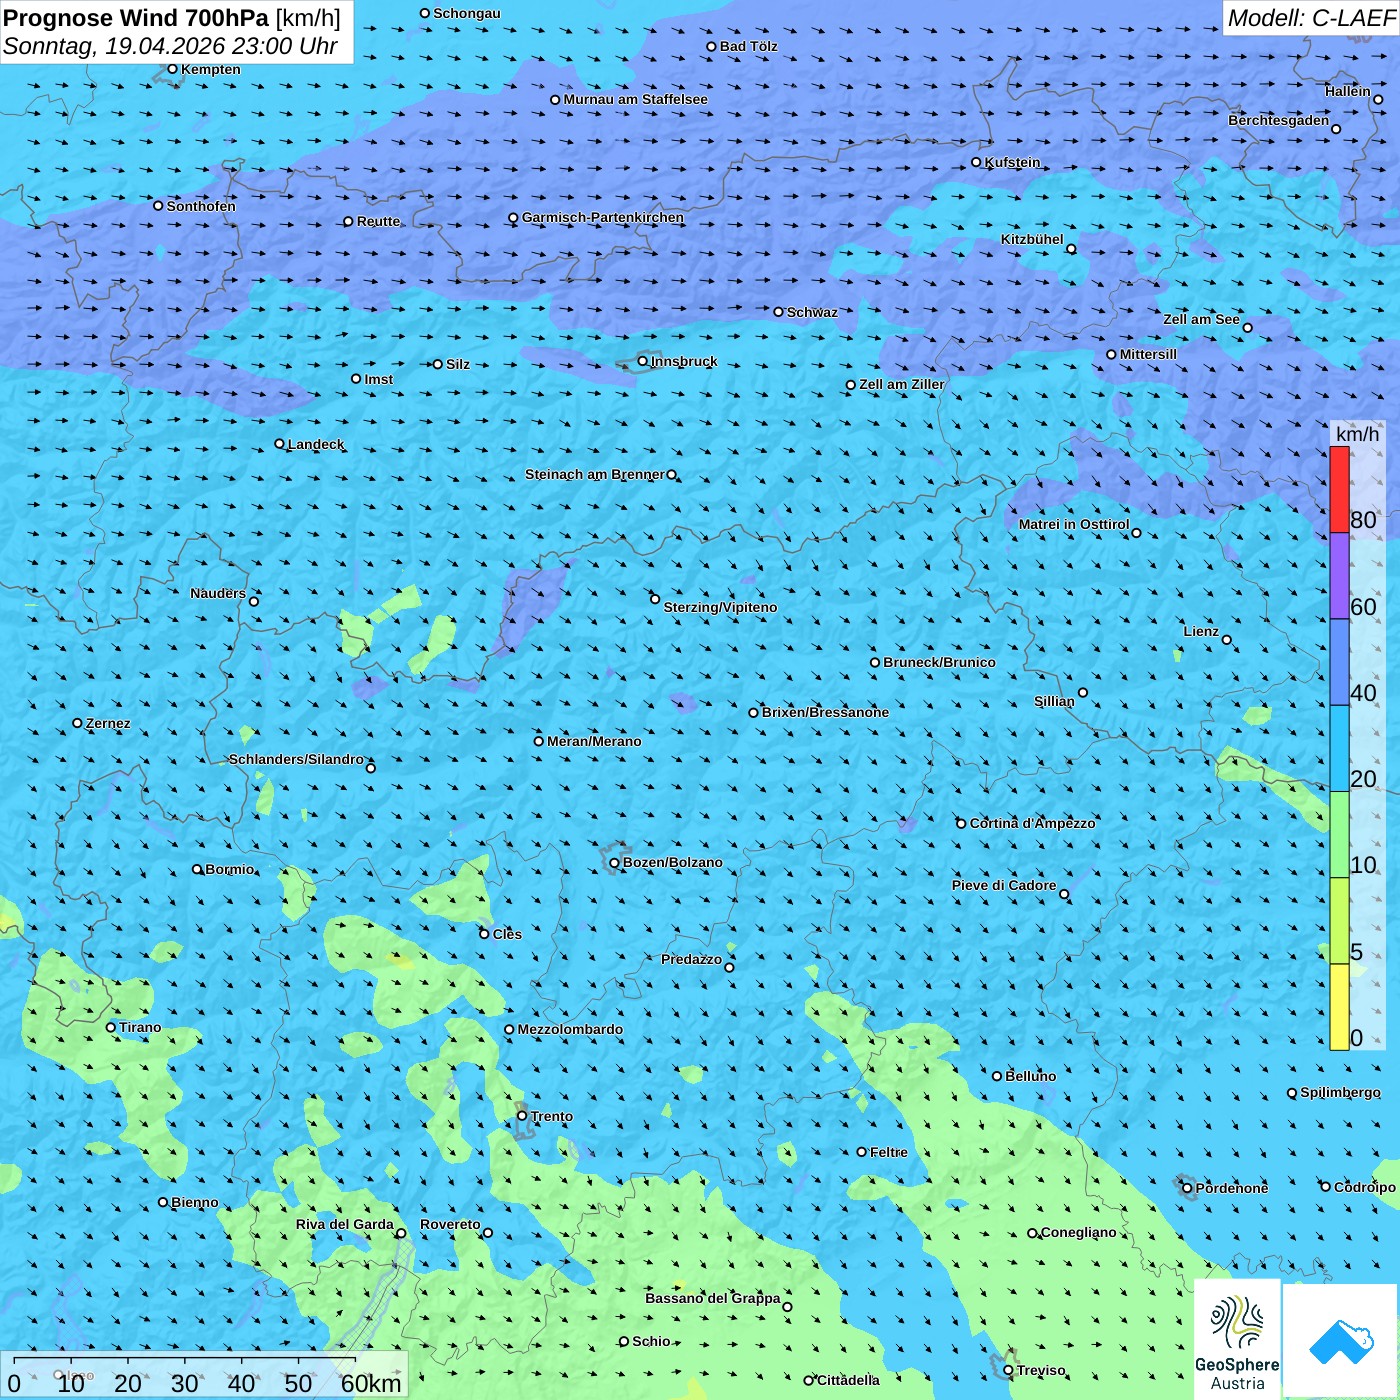Click the Predazzo label

[x=691, y=959]
